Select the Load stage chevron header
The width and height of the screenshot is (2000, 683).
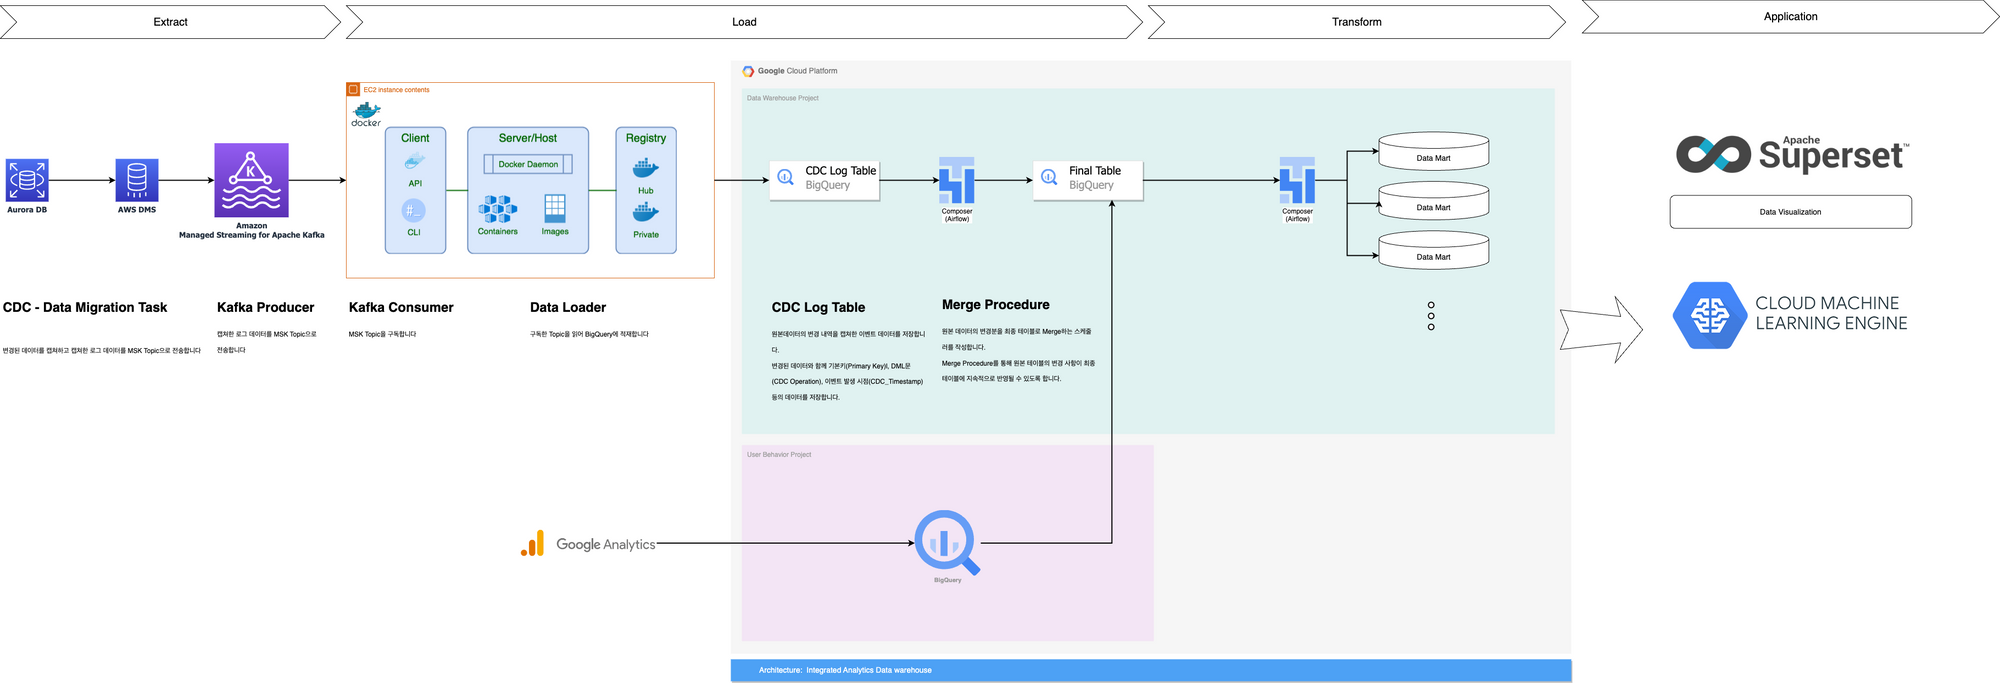click(x=744, y=22)
